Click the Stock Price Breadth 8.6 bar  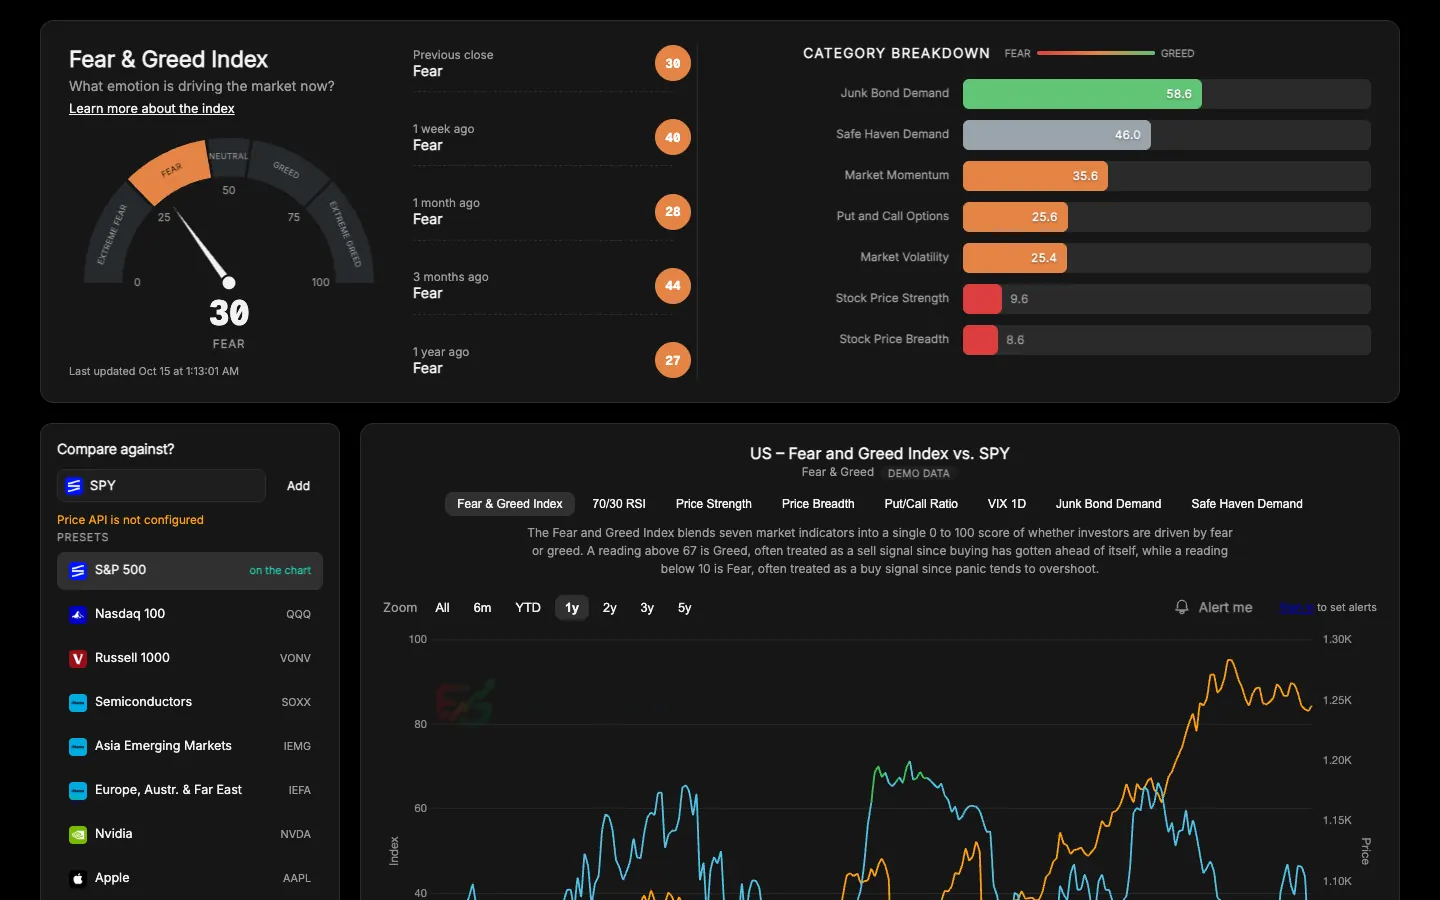pyautogui.click(x=980, y=340)
